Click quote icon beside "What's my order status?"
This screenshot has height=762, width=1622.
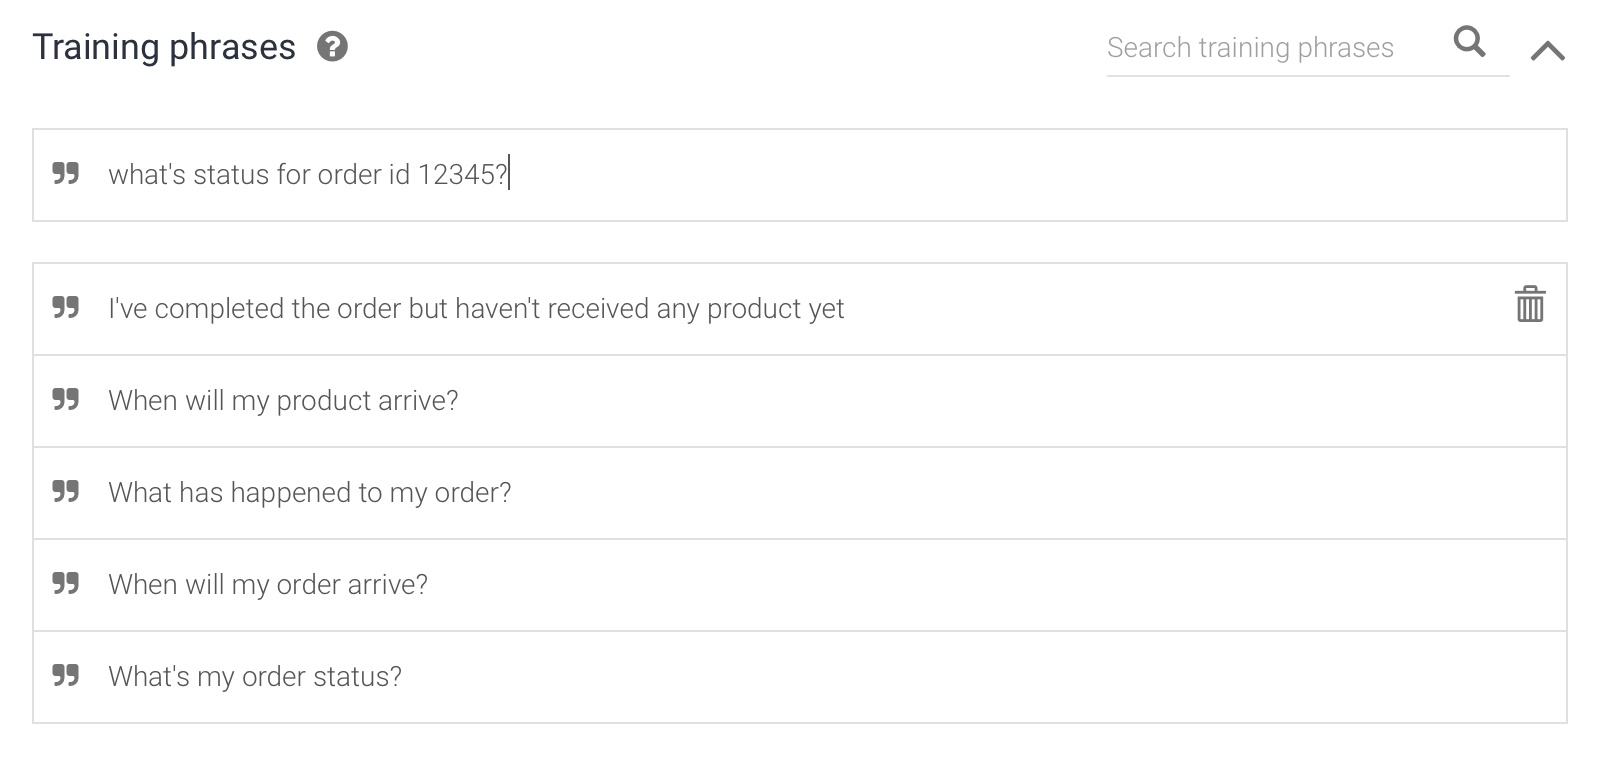pyautogui.click(x=66, y=676)
